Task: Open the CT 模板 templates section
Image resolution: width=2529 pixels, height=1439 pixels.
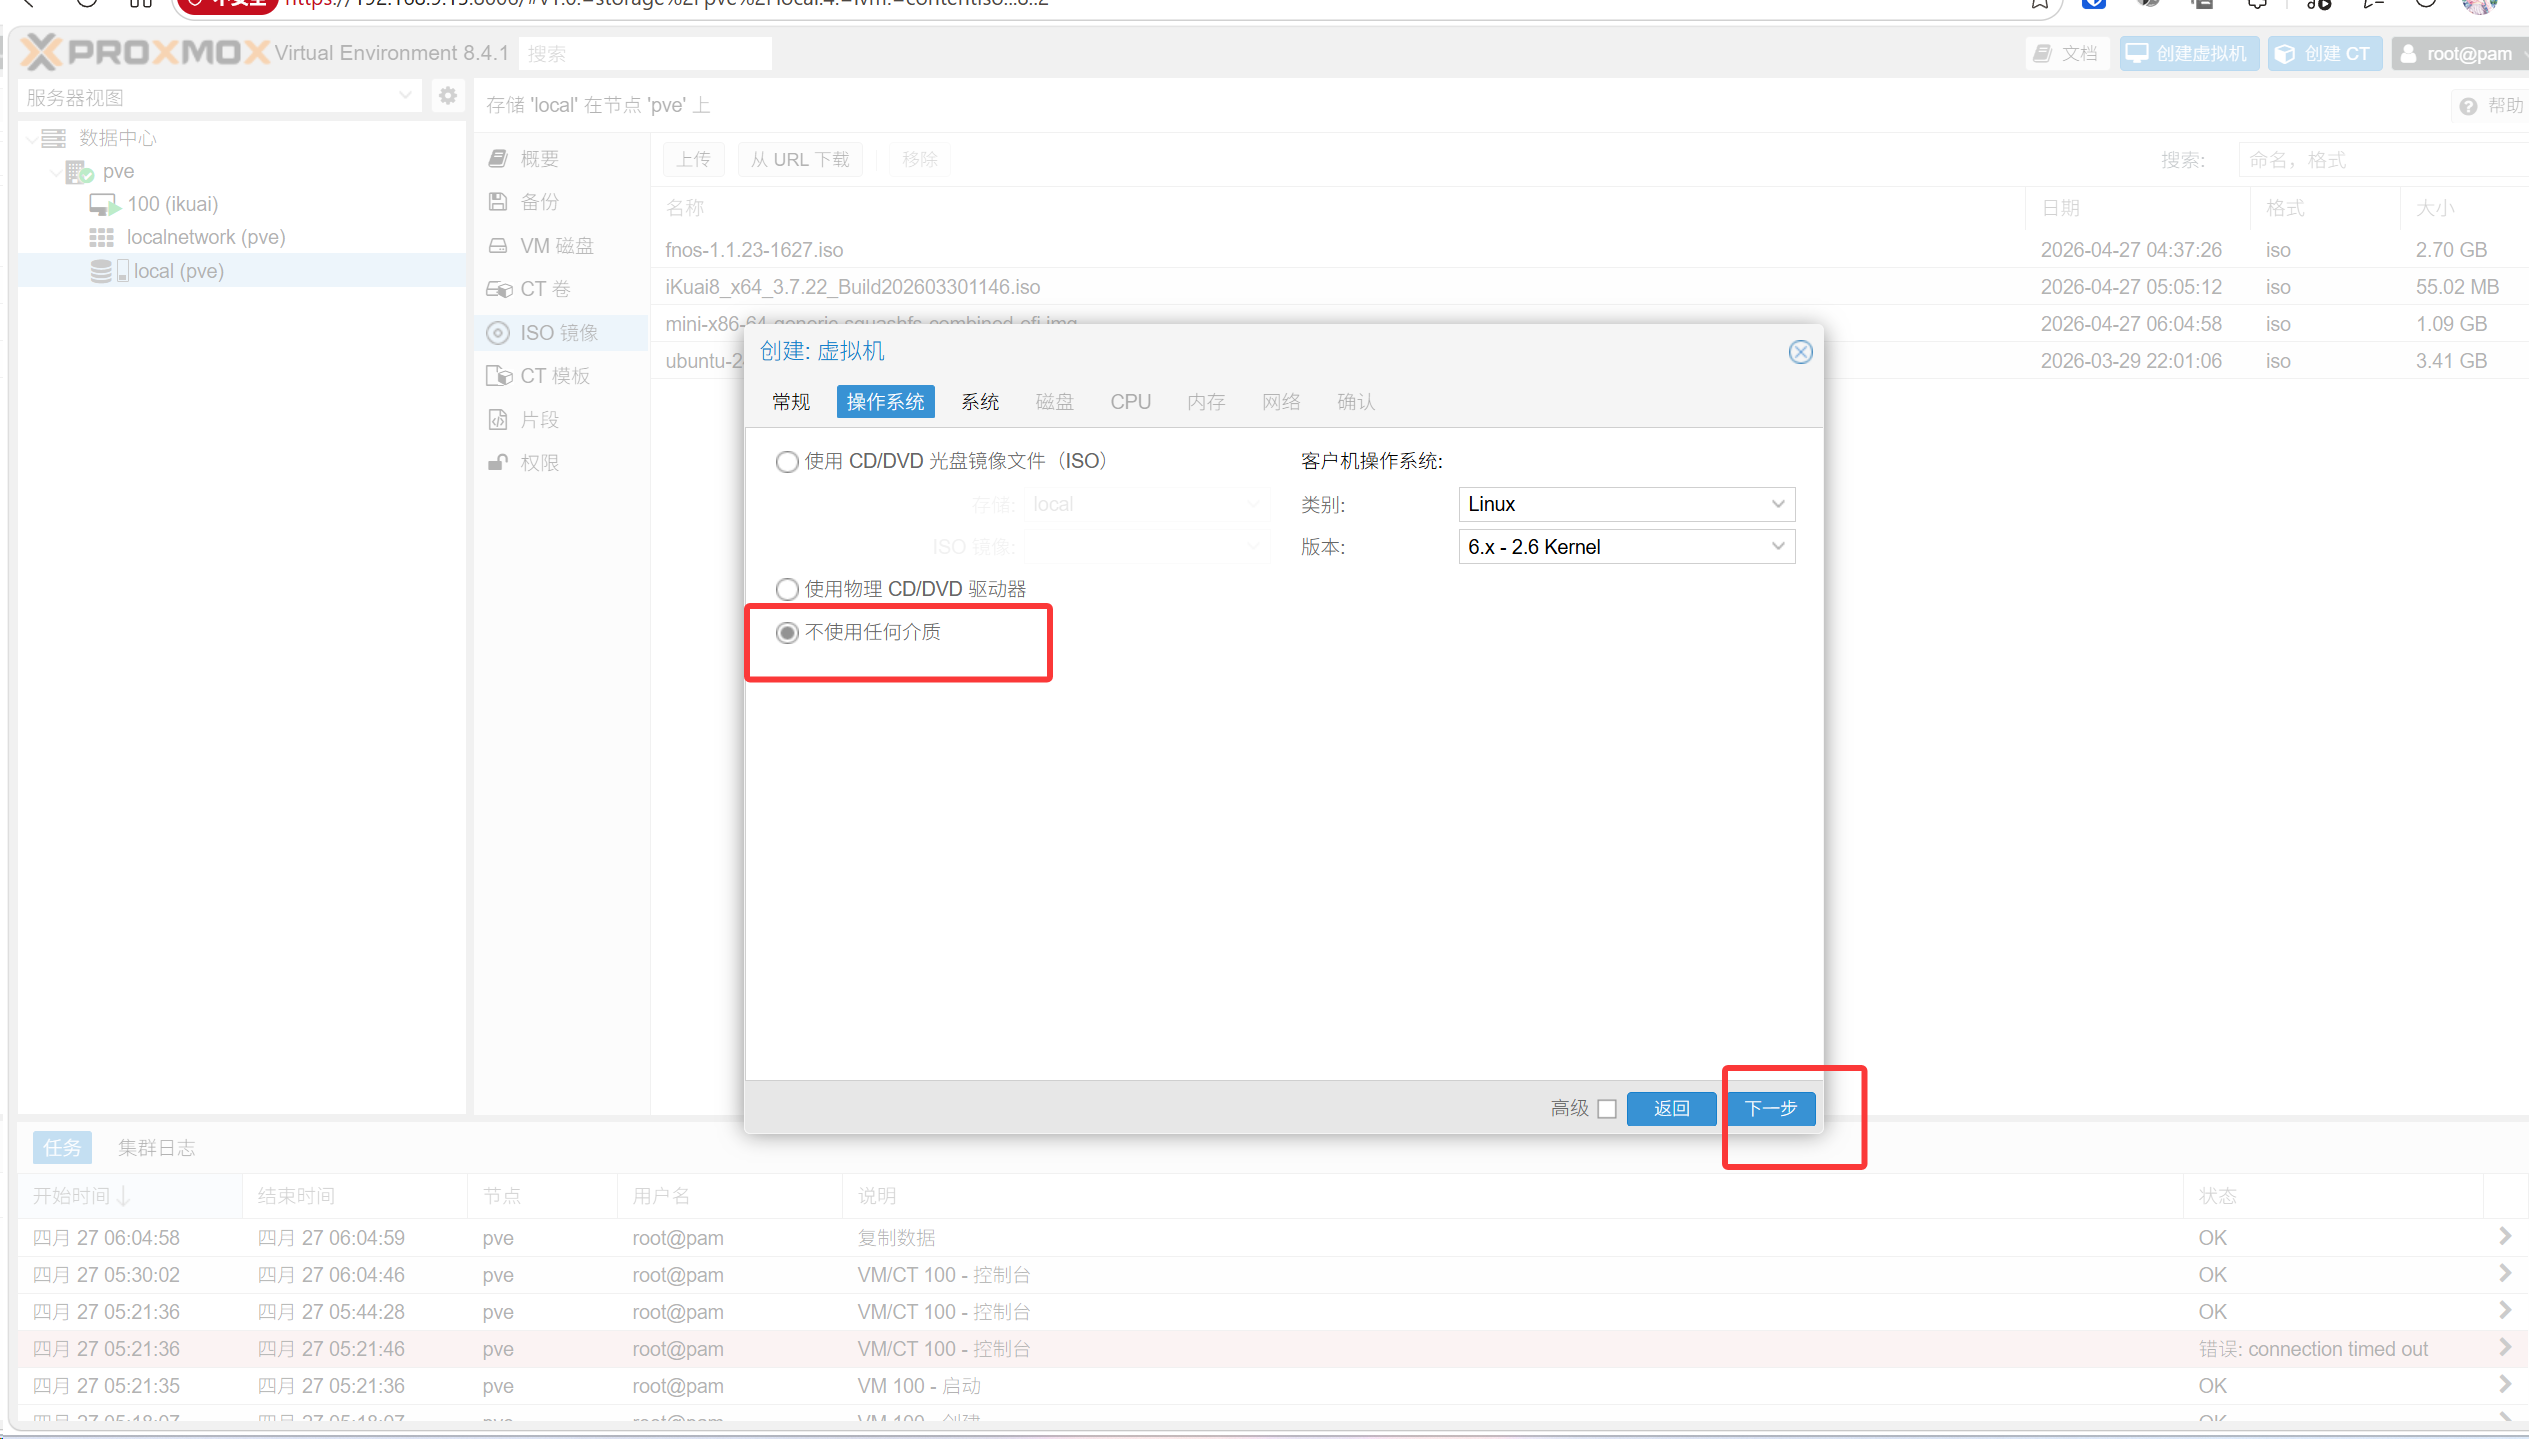Action: [x=554, y=376]
